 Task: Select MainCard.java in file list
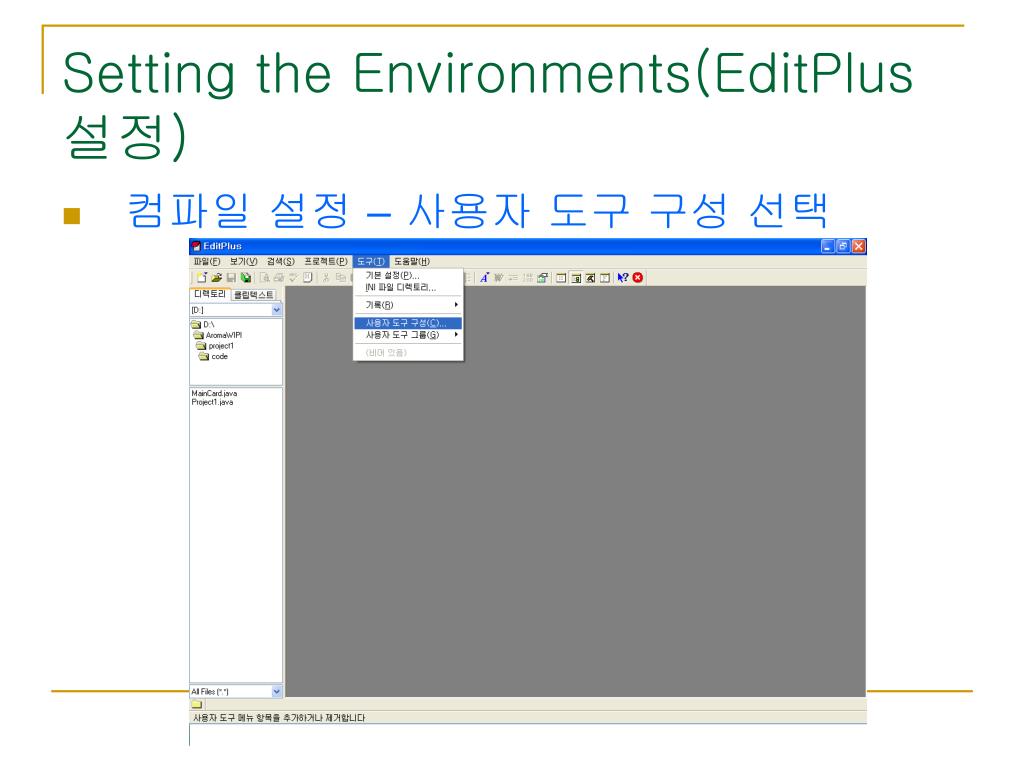click(x=214, y=393)
